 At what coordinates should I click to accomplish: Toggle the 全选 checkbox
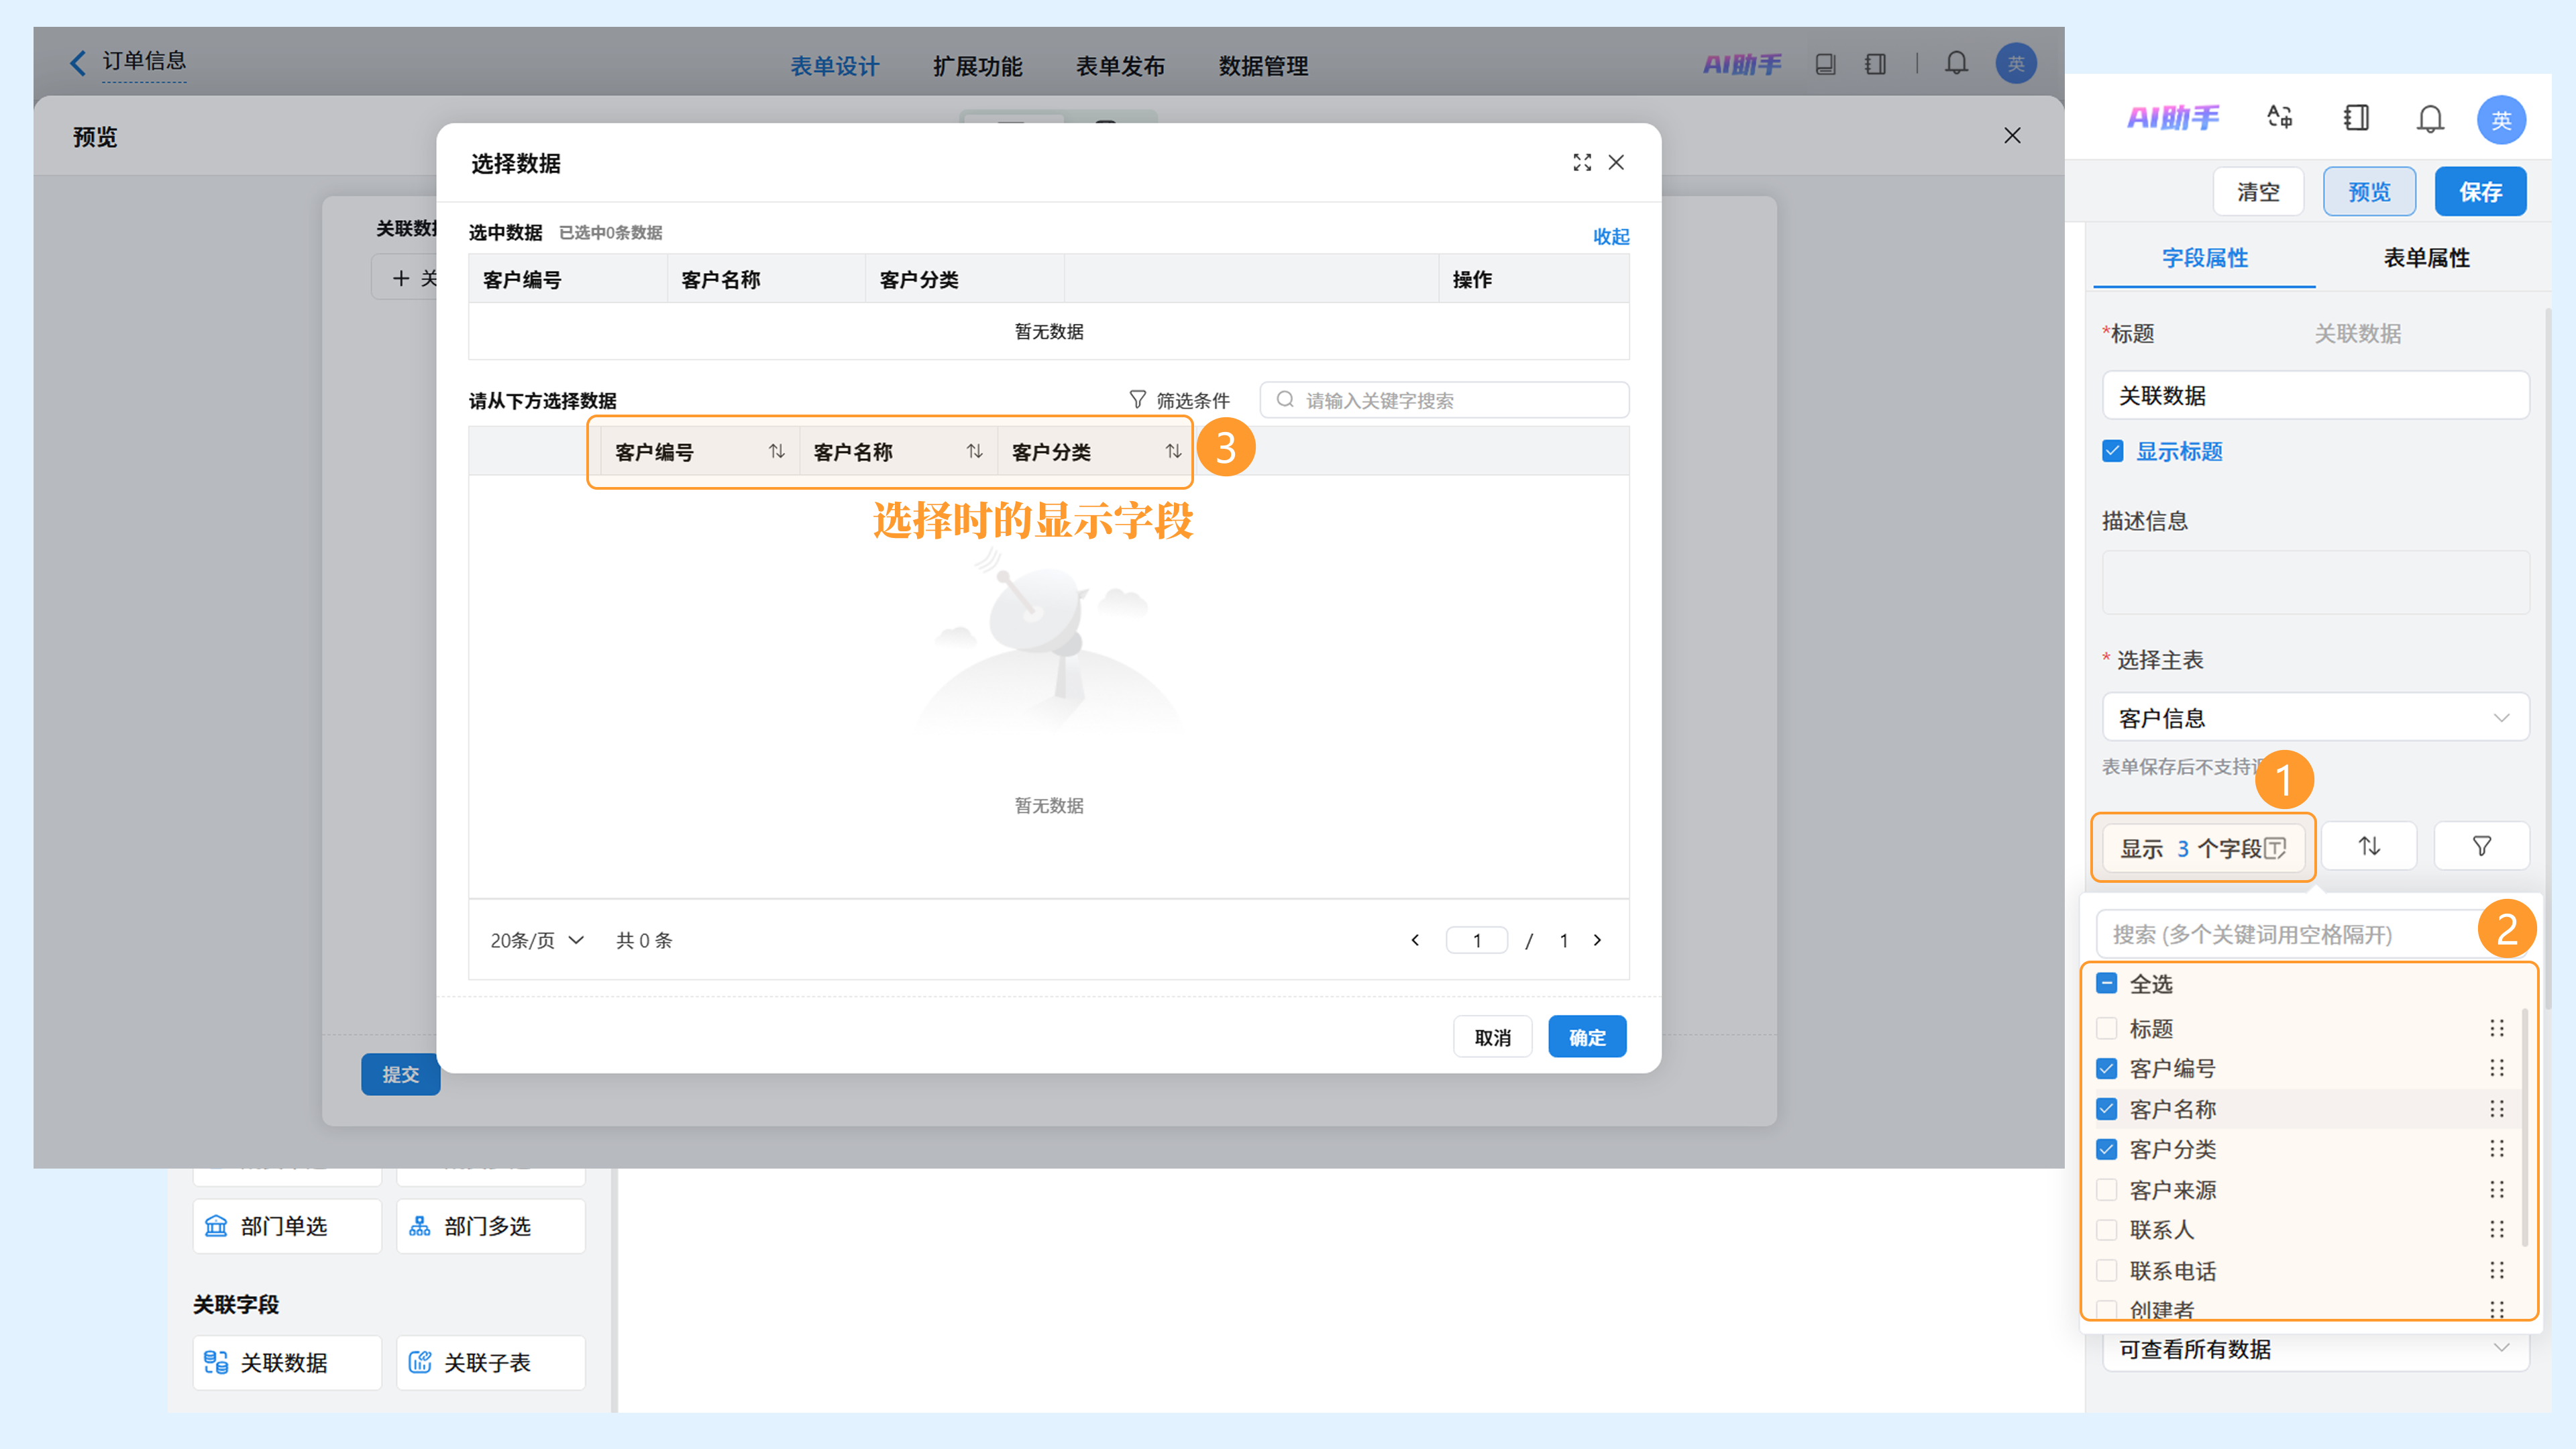pyautogui.click(x=2106, y=983)
